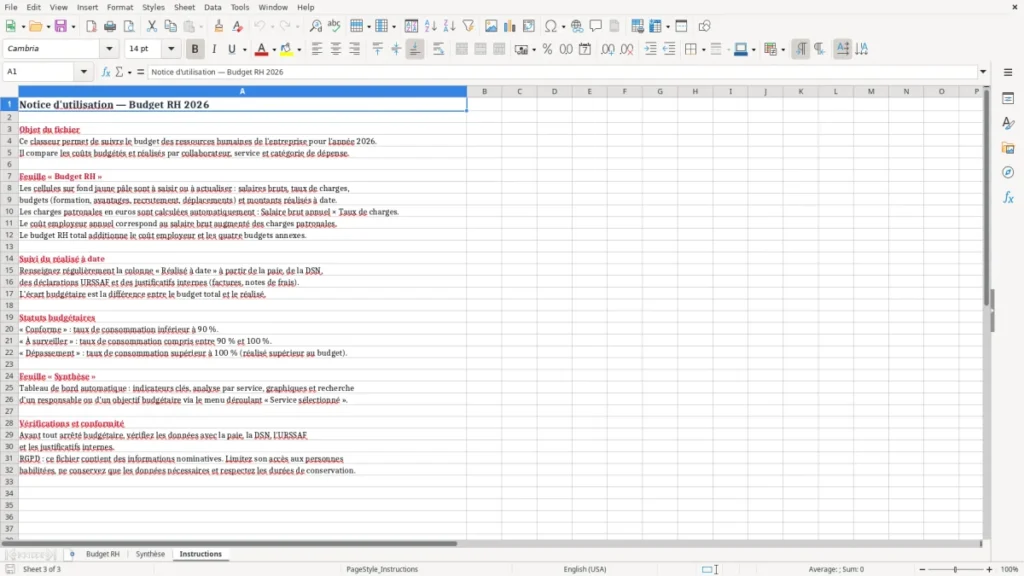Viewport: 1024px width, 576px height.
Task: Center text horizontally
Action: coord(336,49)
